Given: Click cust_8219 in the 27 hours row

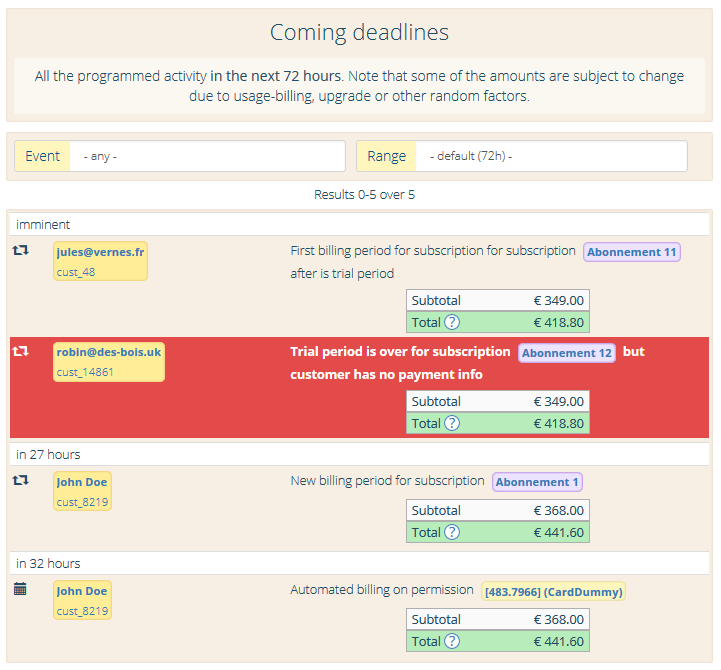Looking at the screenshot, I should pyautogui.click(x=82, y=502).
